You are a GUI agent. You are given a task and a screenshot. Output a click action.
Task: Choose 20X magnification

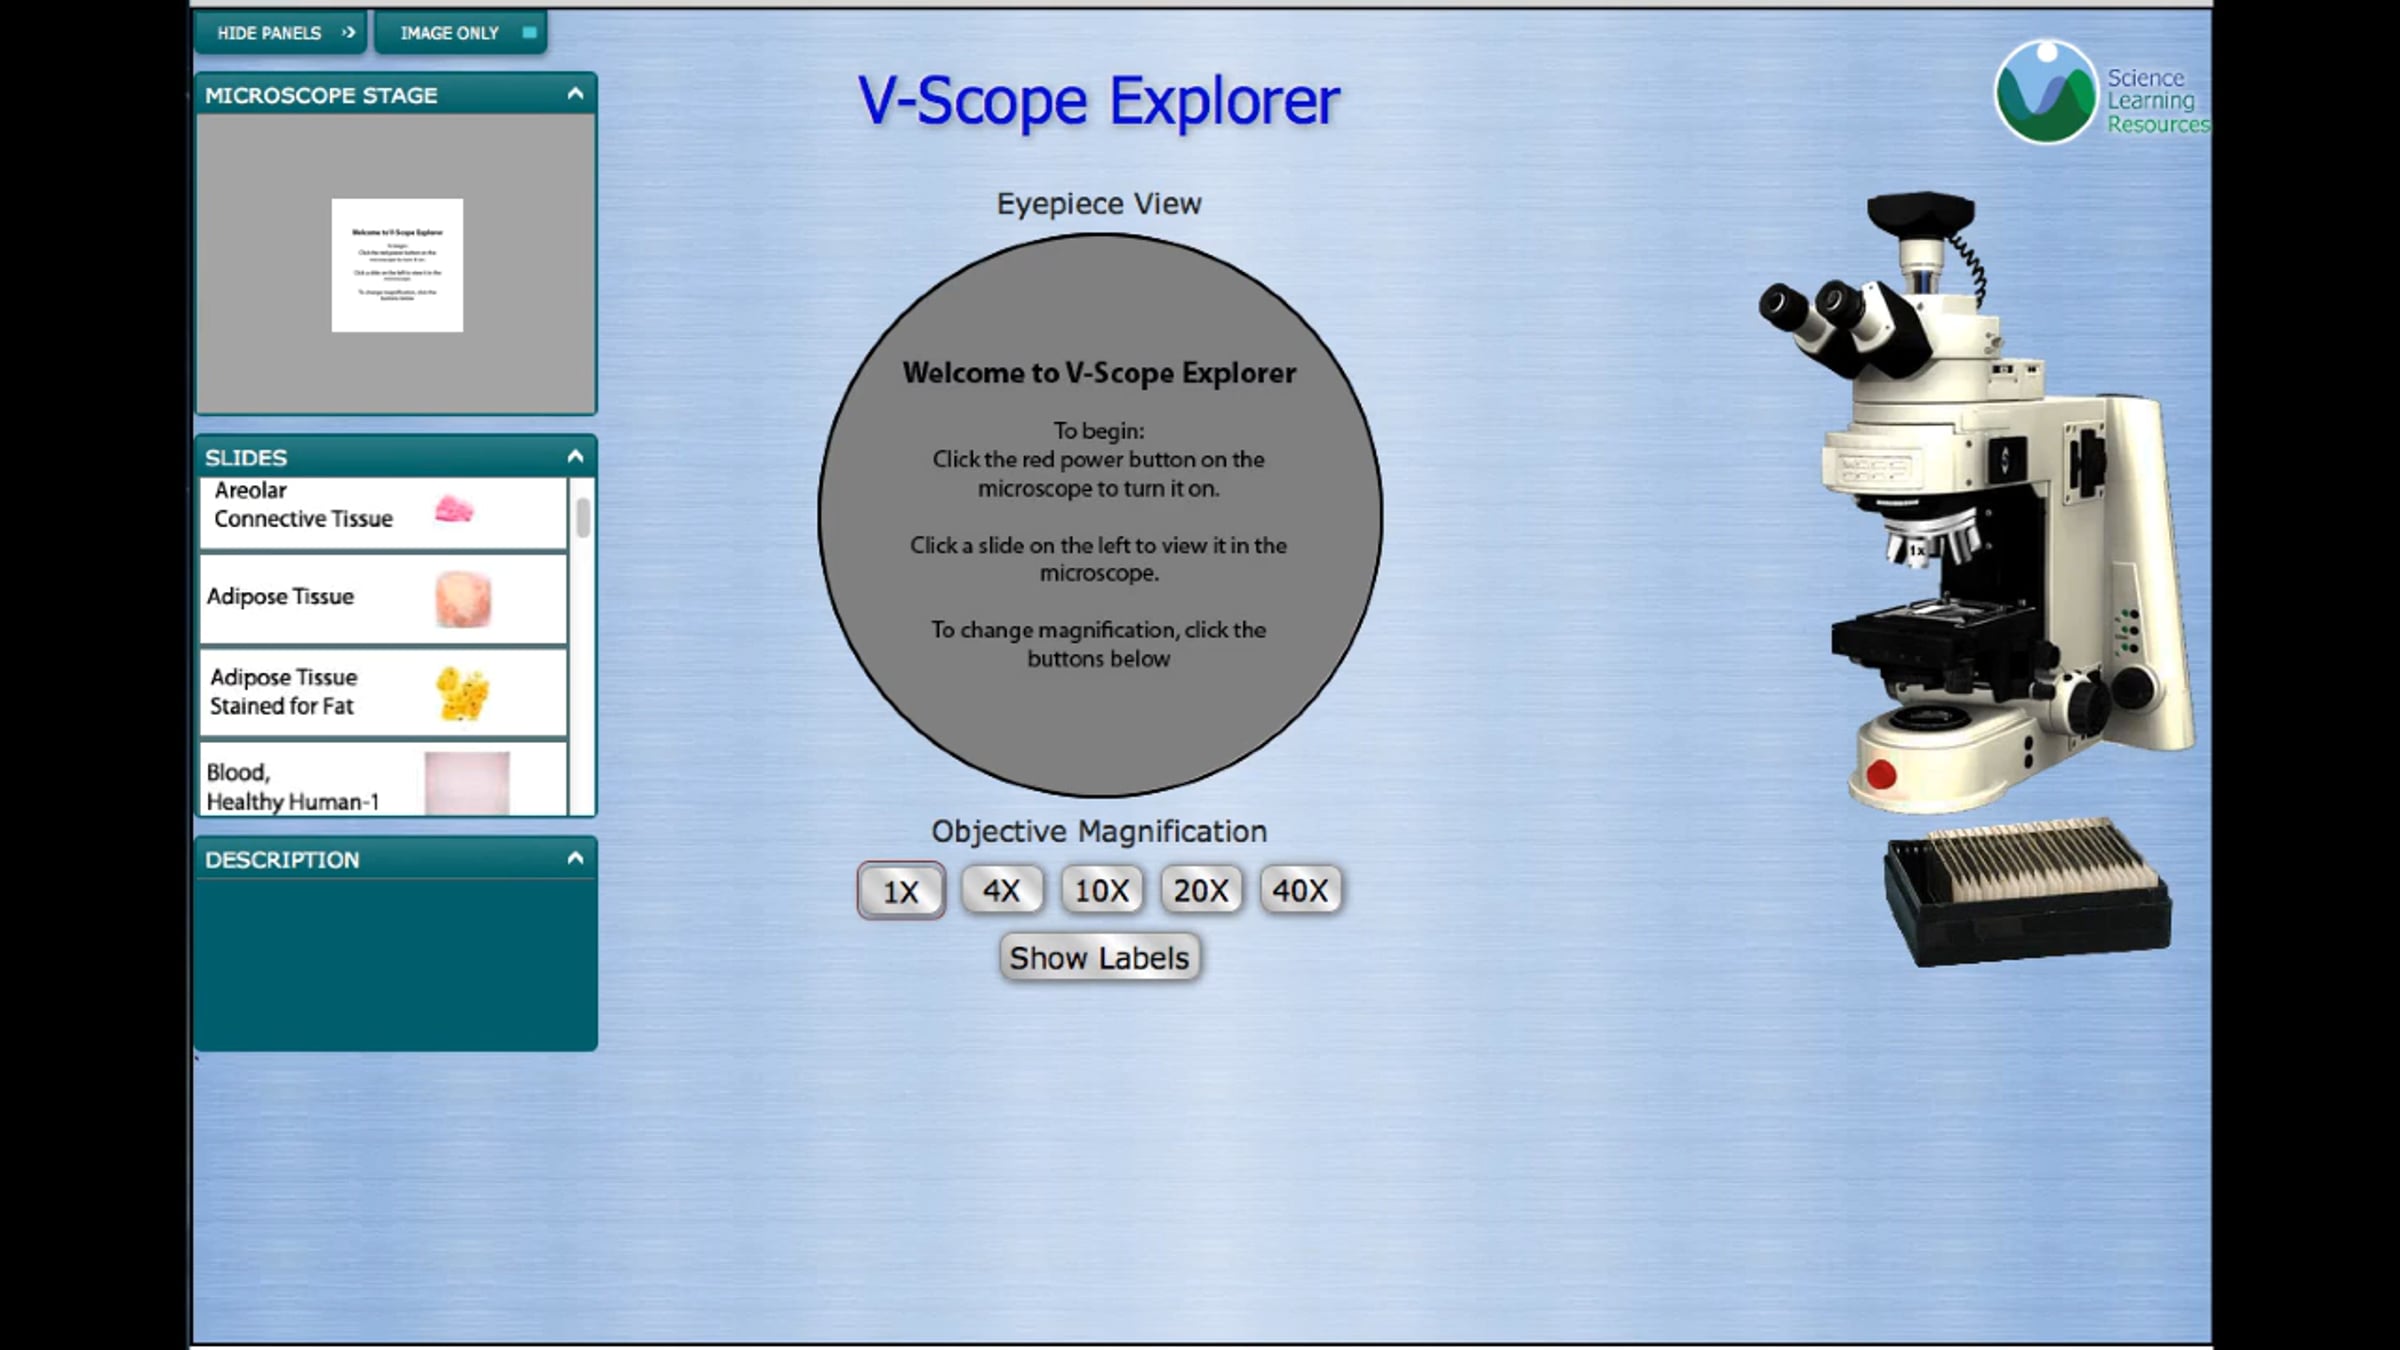click(1201, 889)
